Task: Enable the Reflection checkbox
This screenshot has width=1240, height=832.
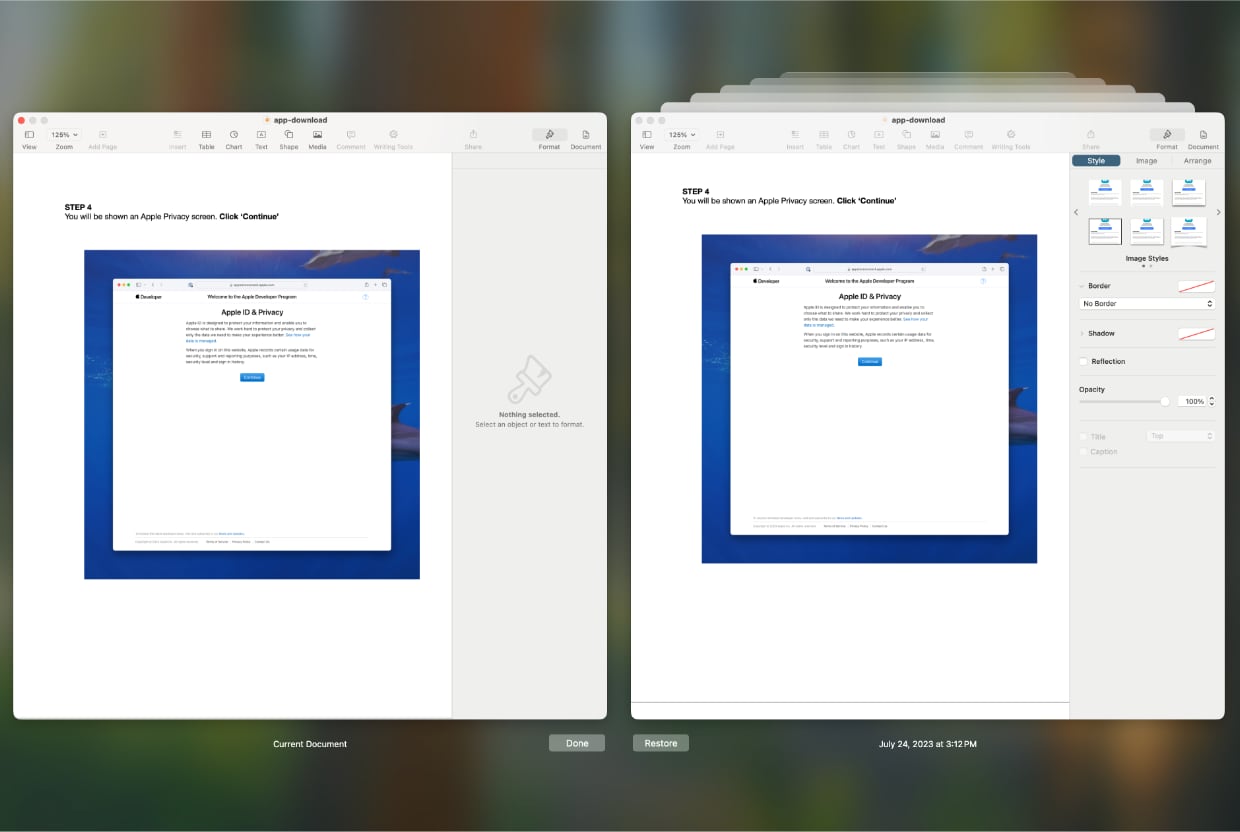Action: [1084, 361]
